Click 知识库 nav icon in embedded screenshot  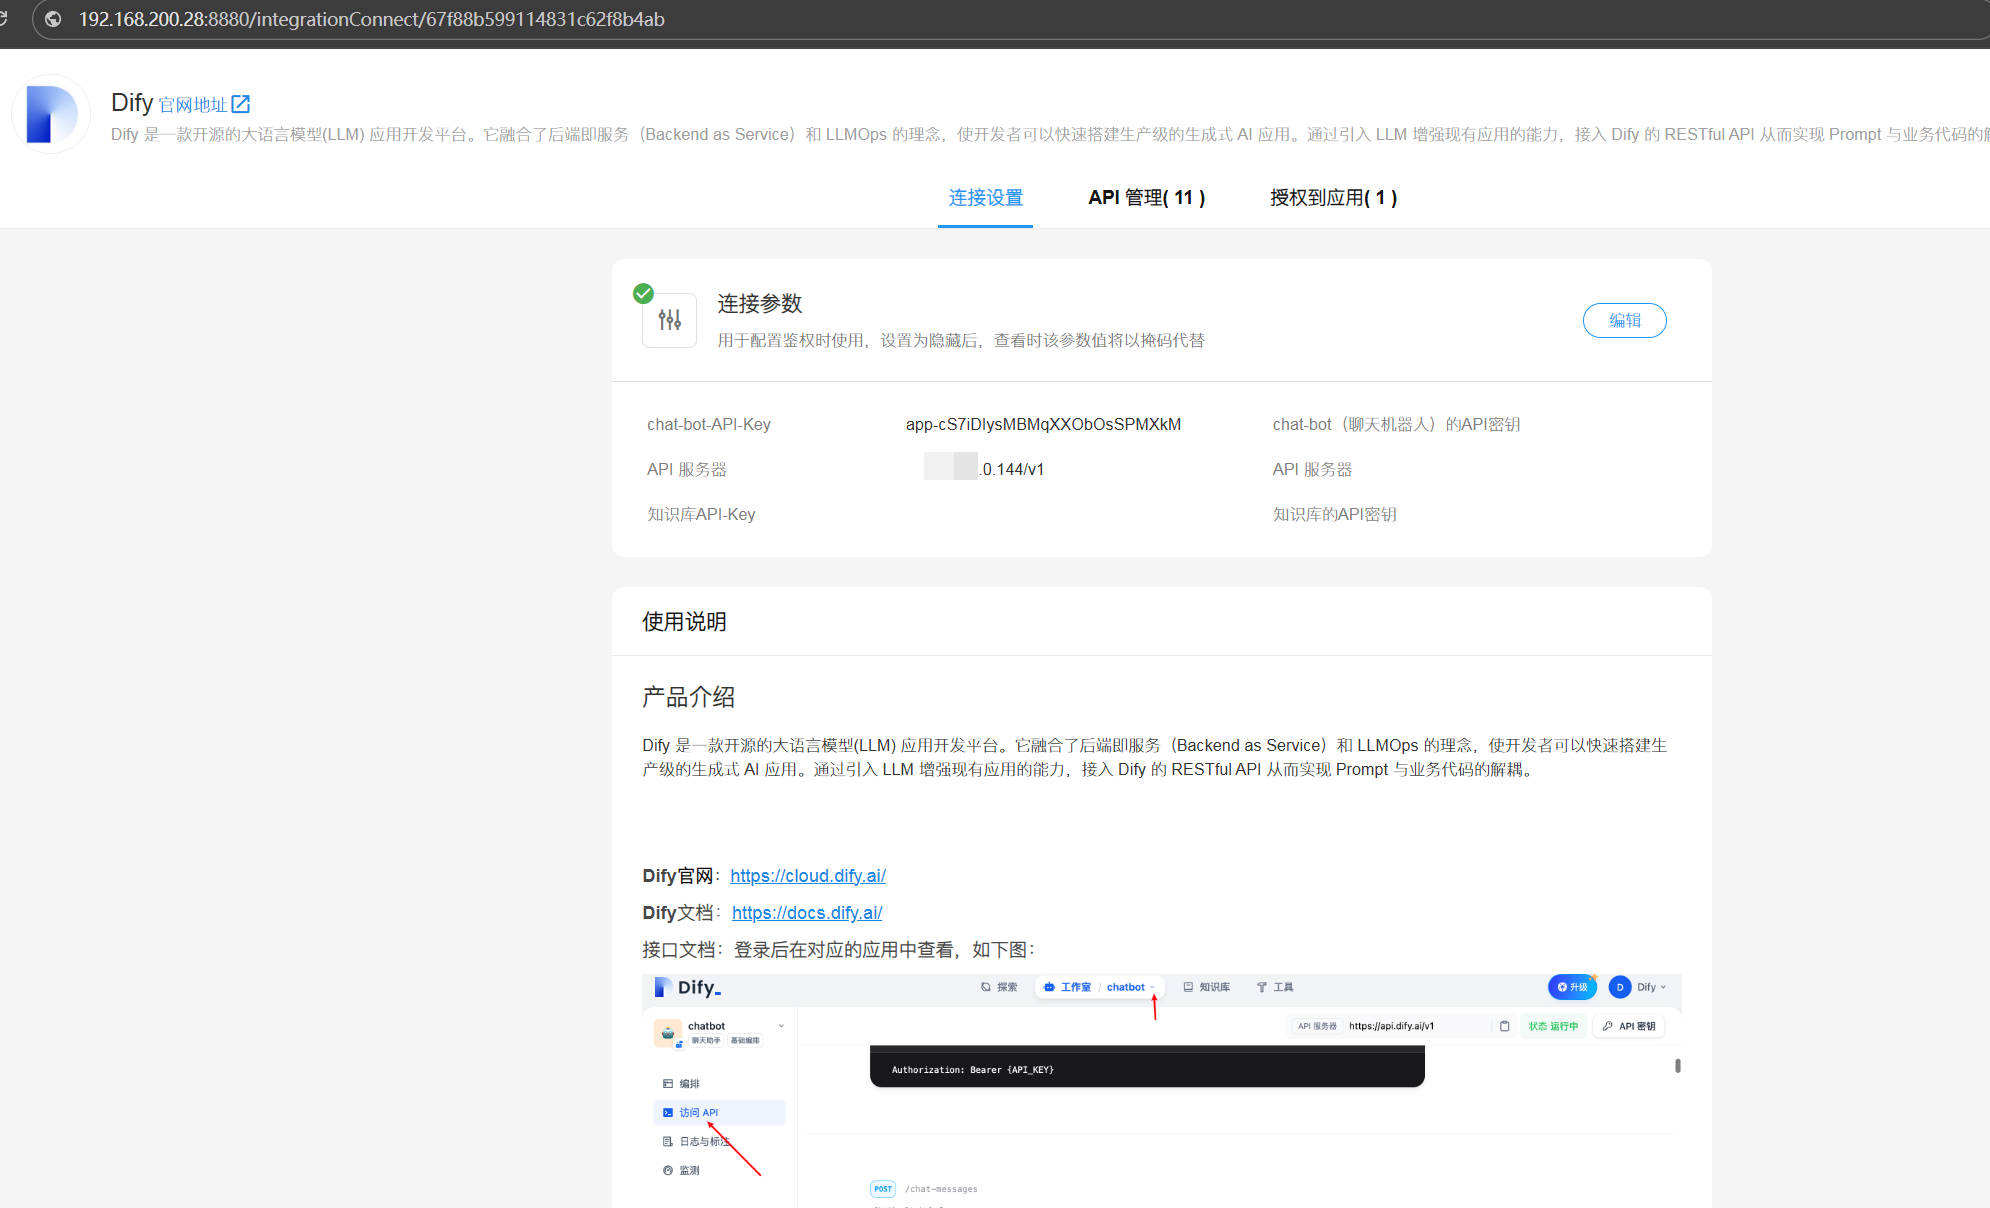pos(1188,987)
